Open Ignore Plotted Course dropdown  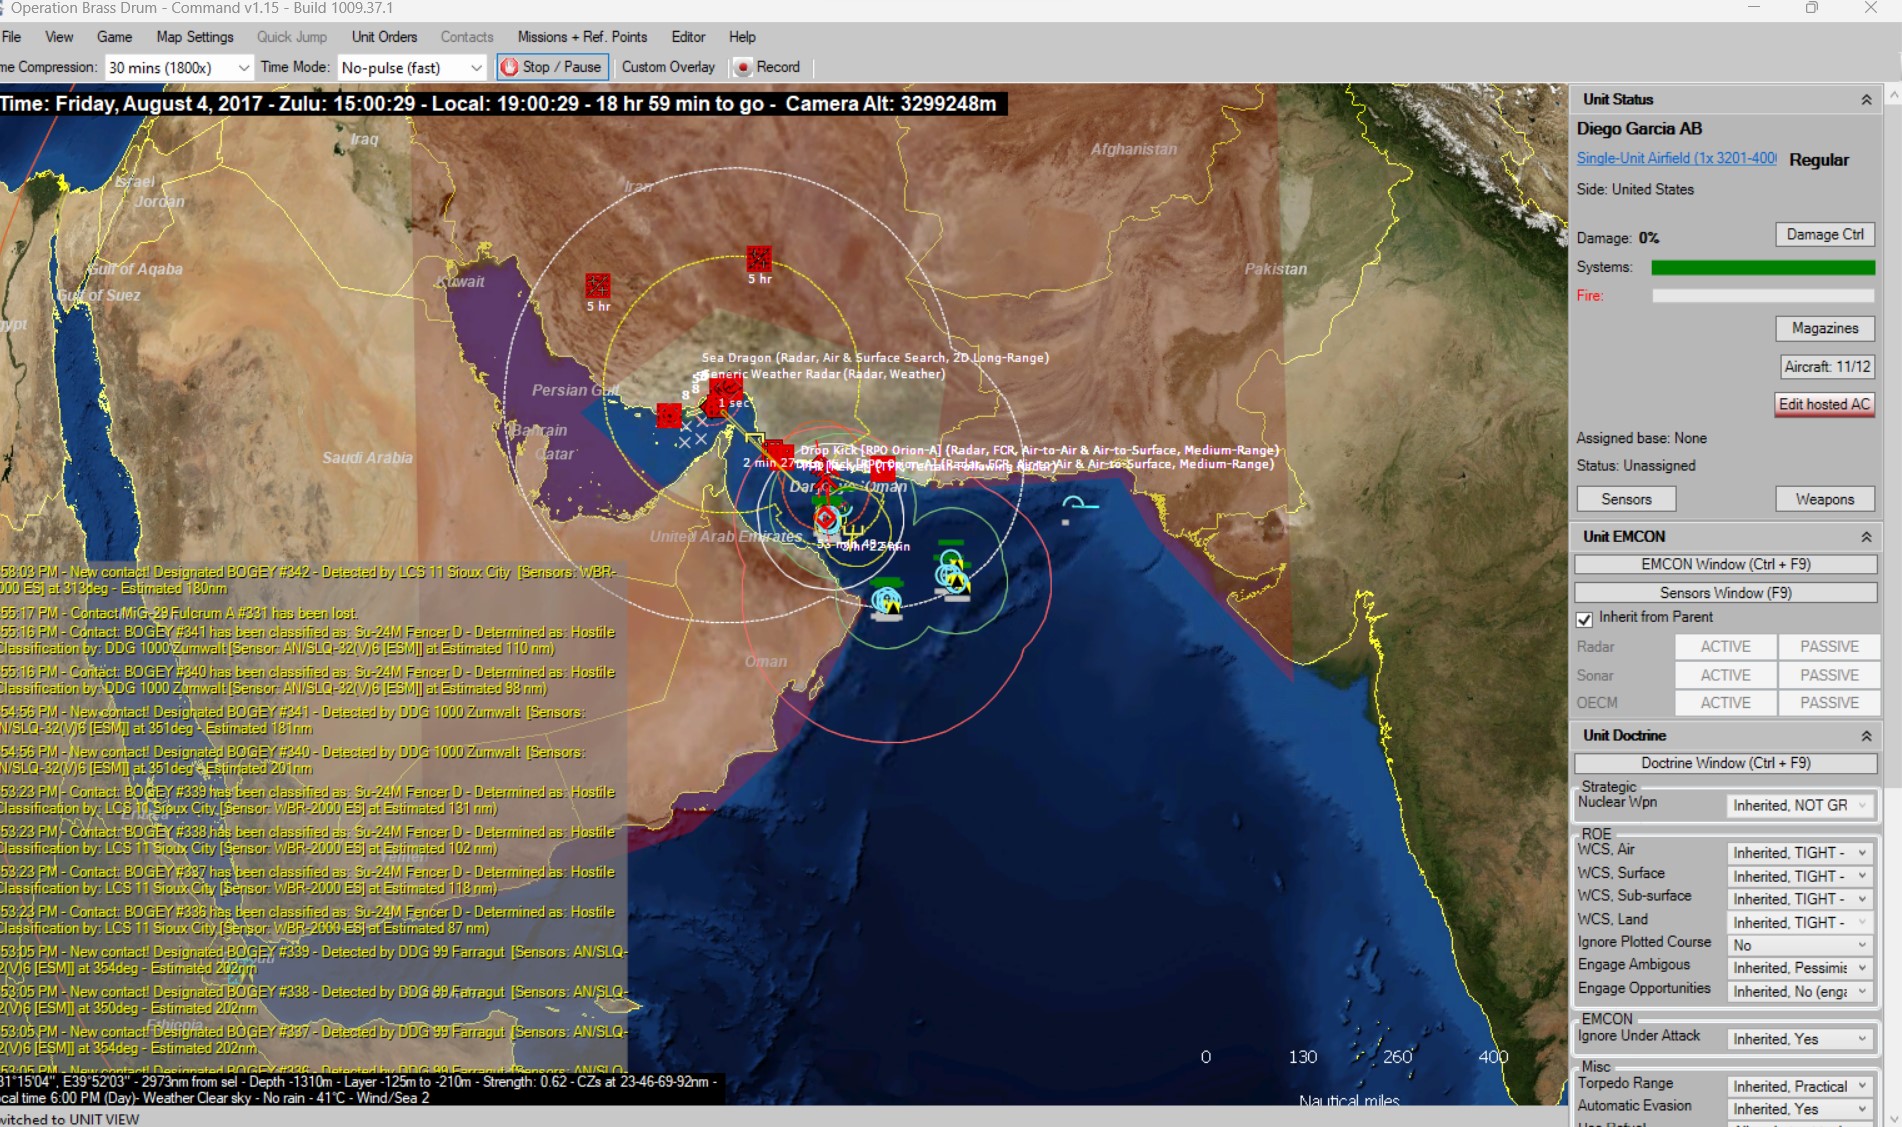[1799, 945]
